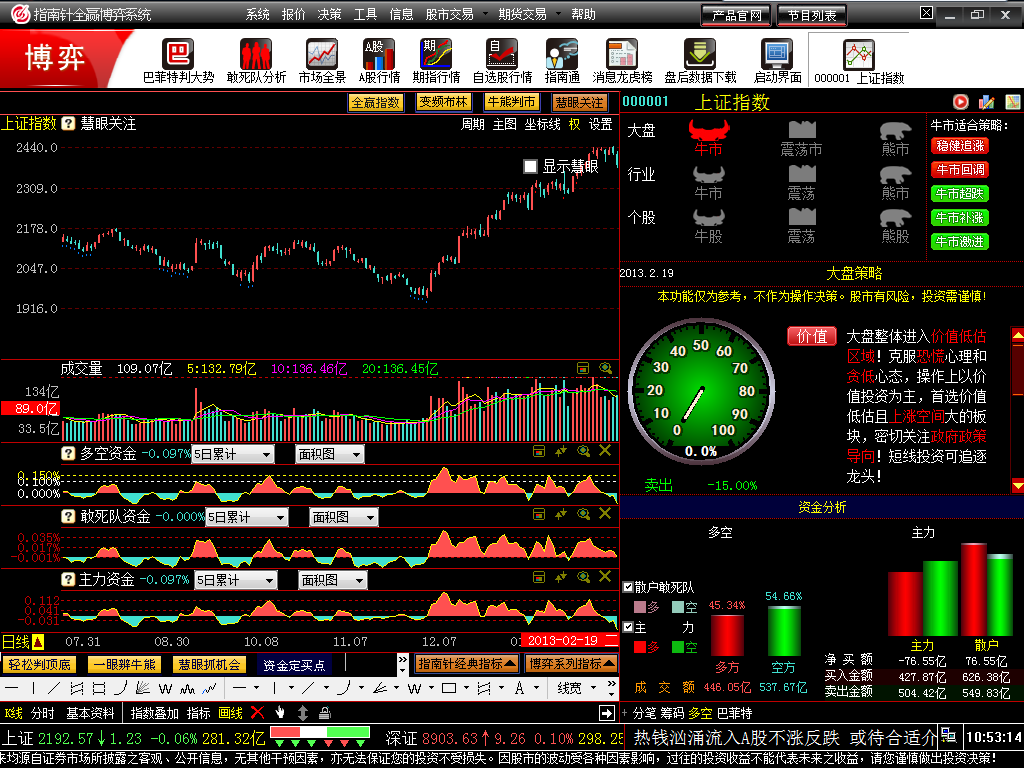Click the white arrow box icon at toolbar end

pyautogui.click(x=607, y=712)
